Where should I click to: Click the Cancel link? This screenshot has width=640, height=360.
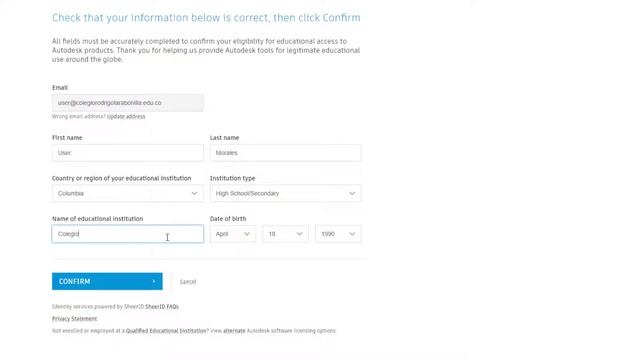(188, 282)
